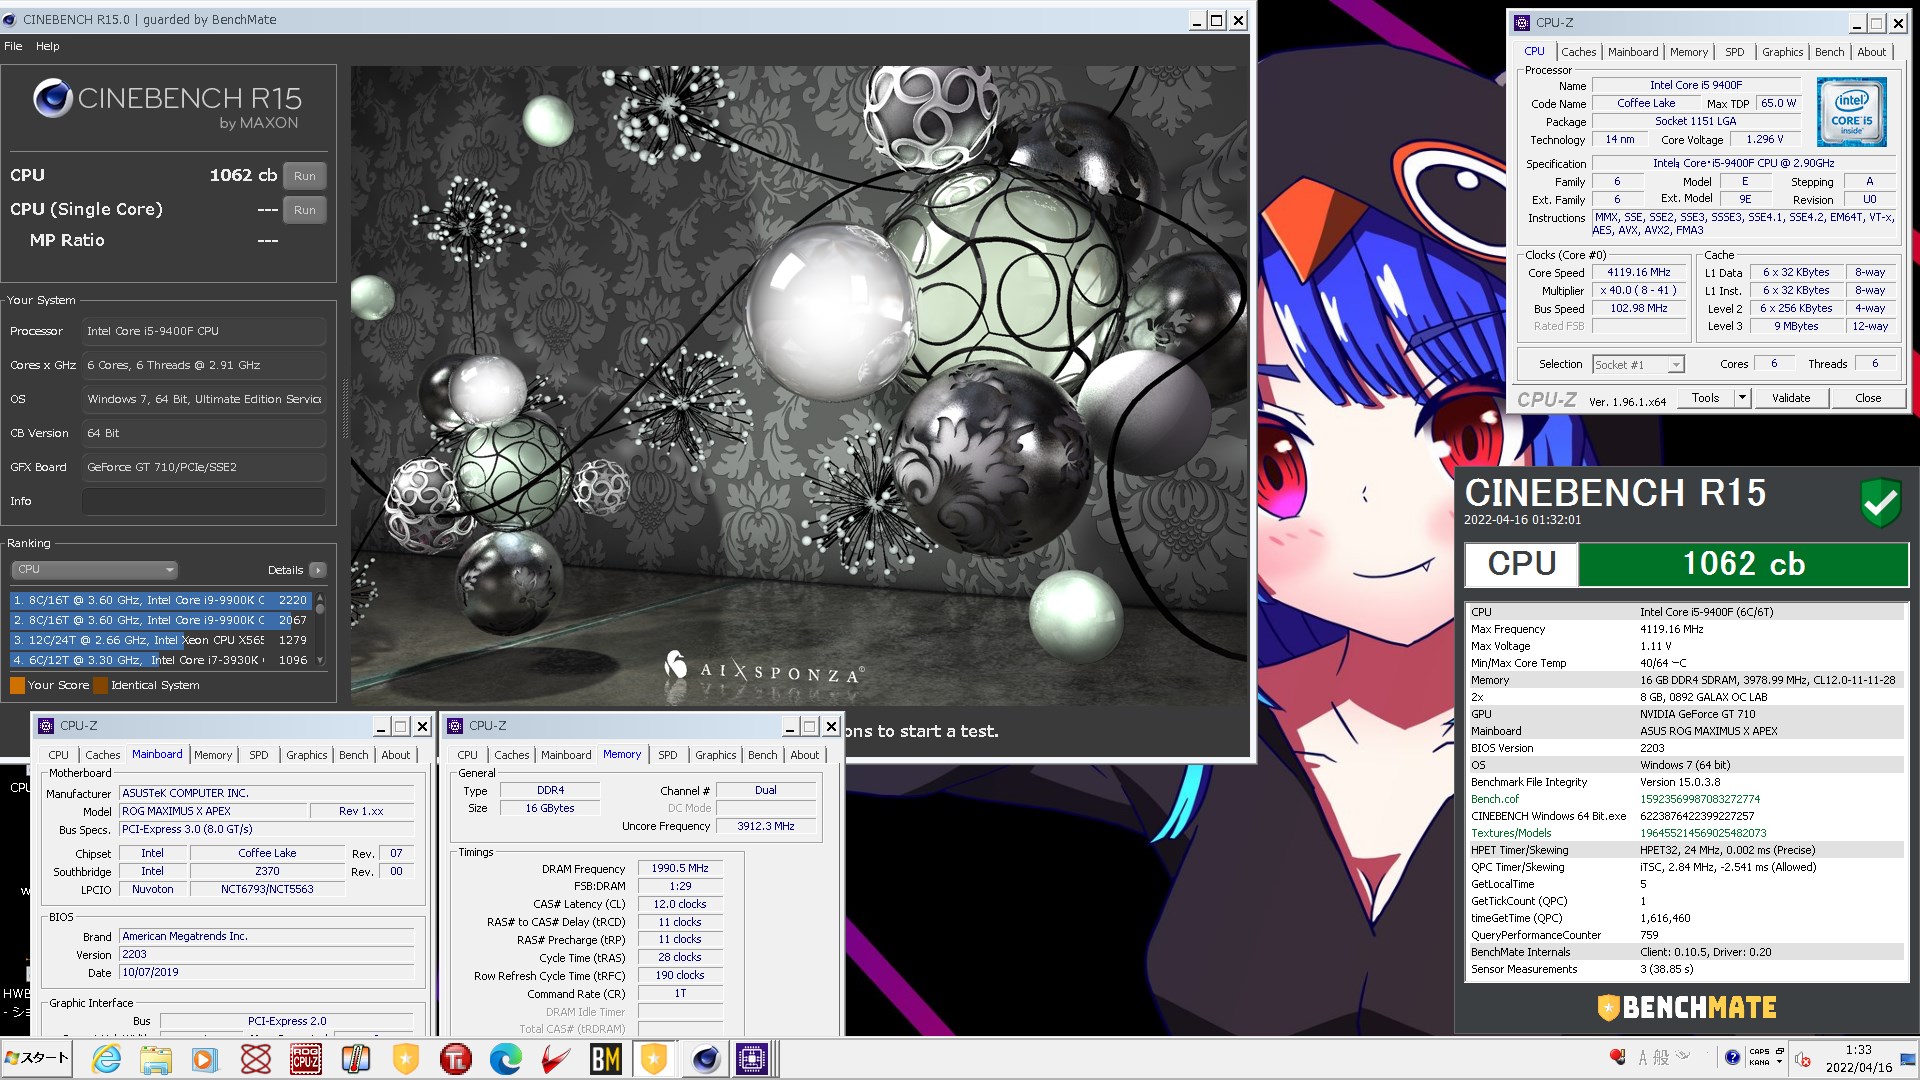Open the Memory tab in Mainboard CPU-Z window
Viewport: 1920px width, 1080px height.
click(212, 755)
